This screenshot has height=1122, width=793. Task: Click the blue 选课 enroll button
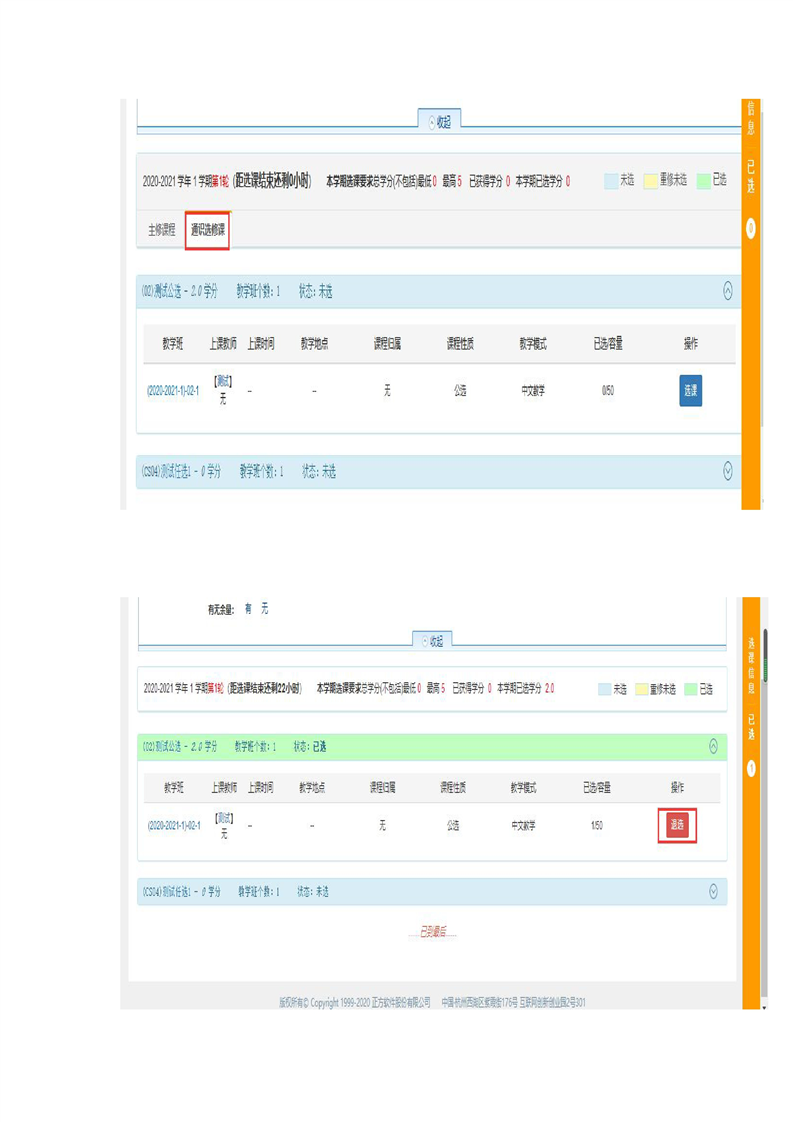click(690, 391)
